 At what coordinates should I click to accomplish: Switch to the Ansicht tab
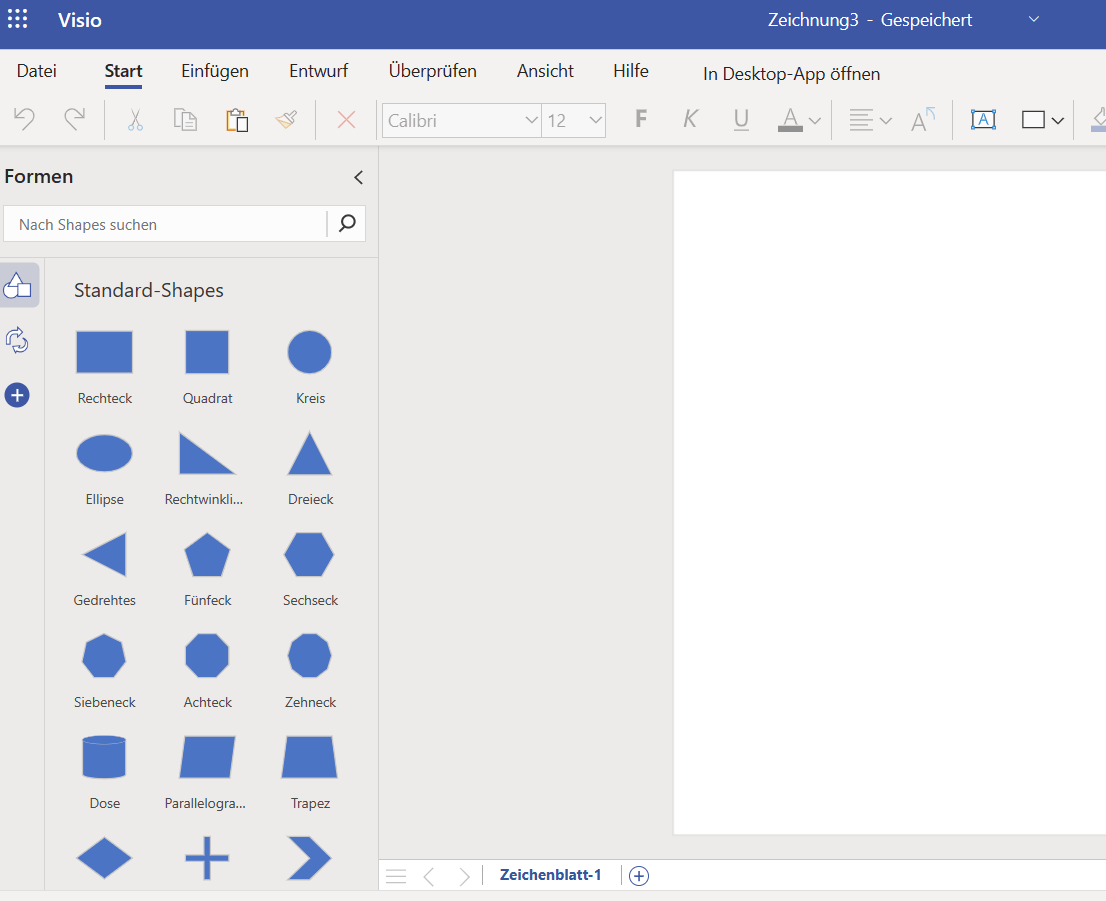click(x=545, y=71)
